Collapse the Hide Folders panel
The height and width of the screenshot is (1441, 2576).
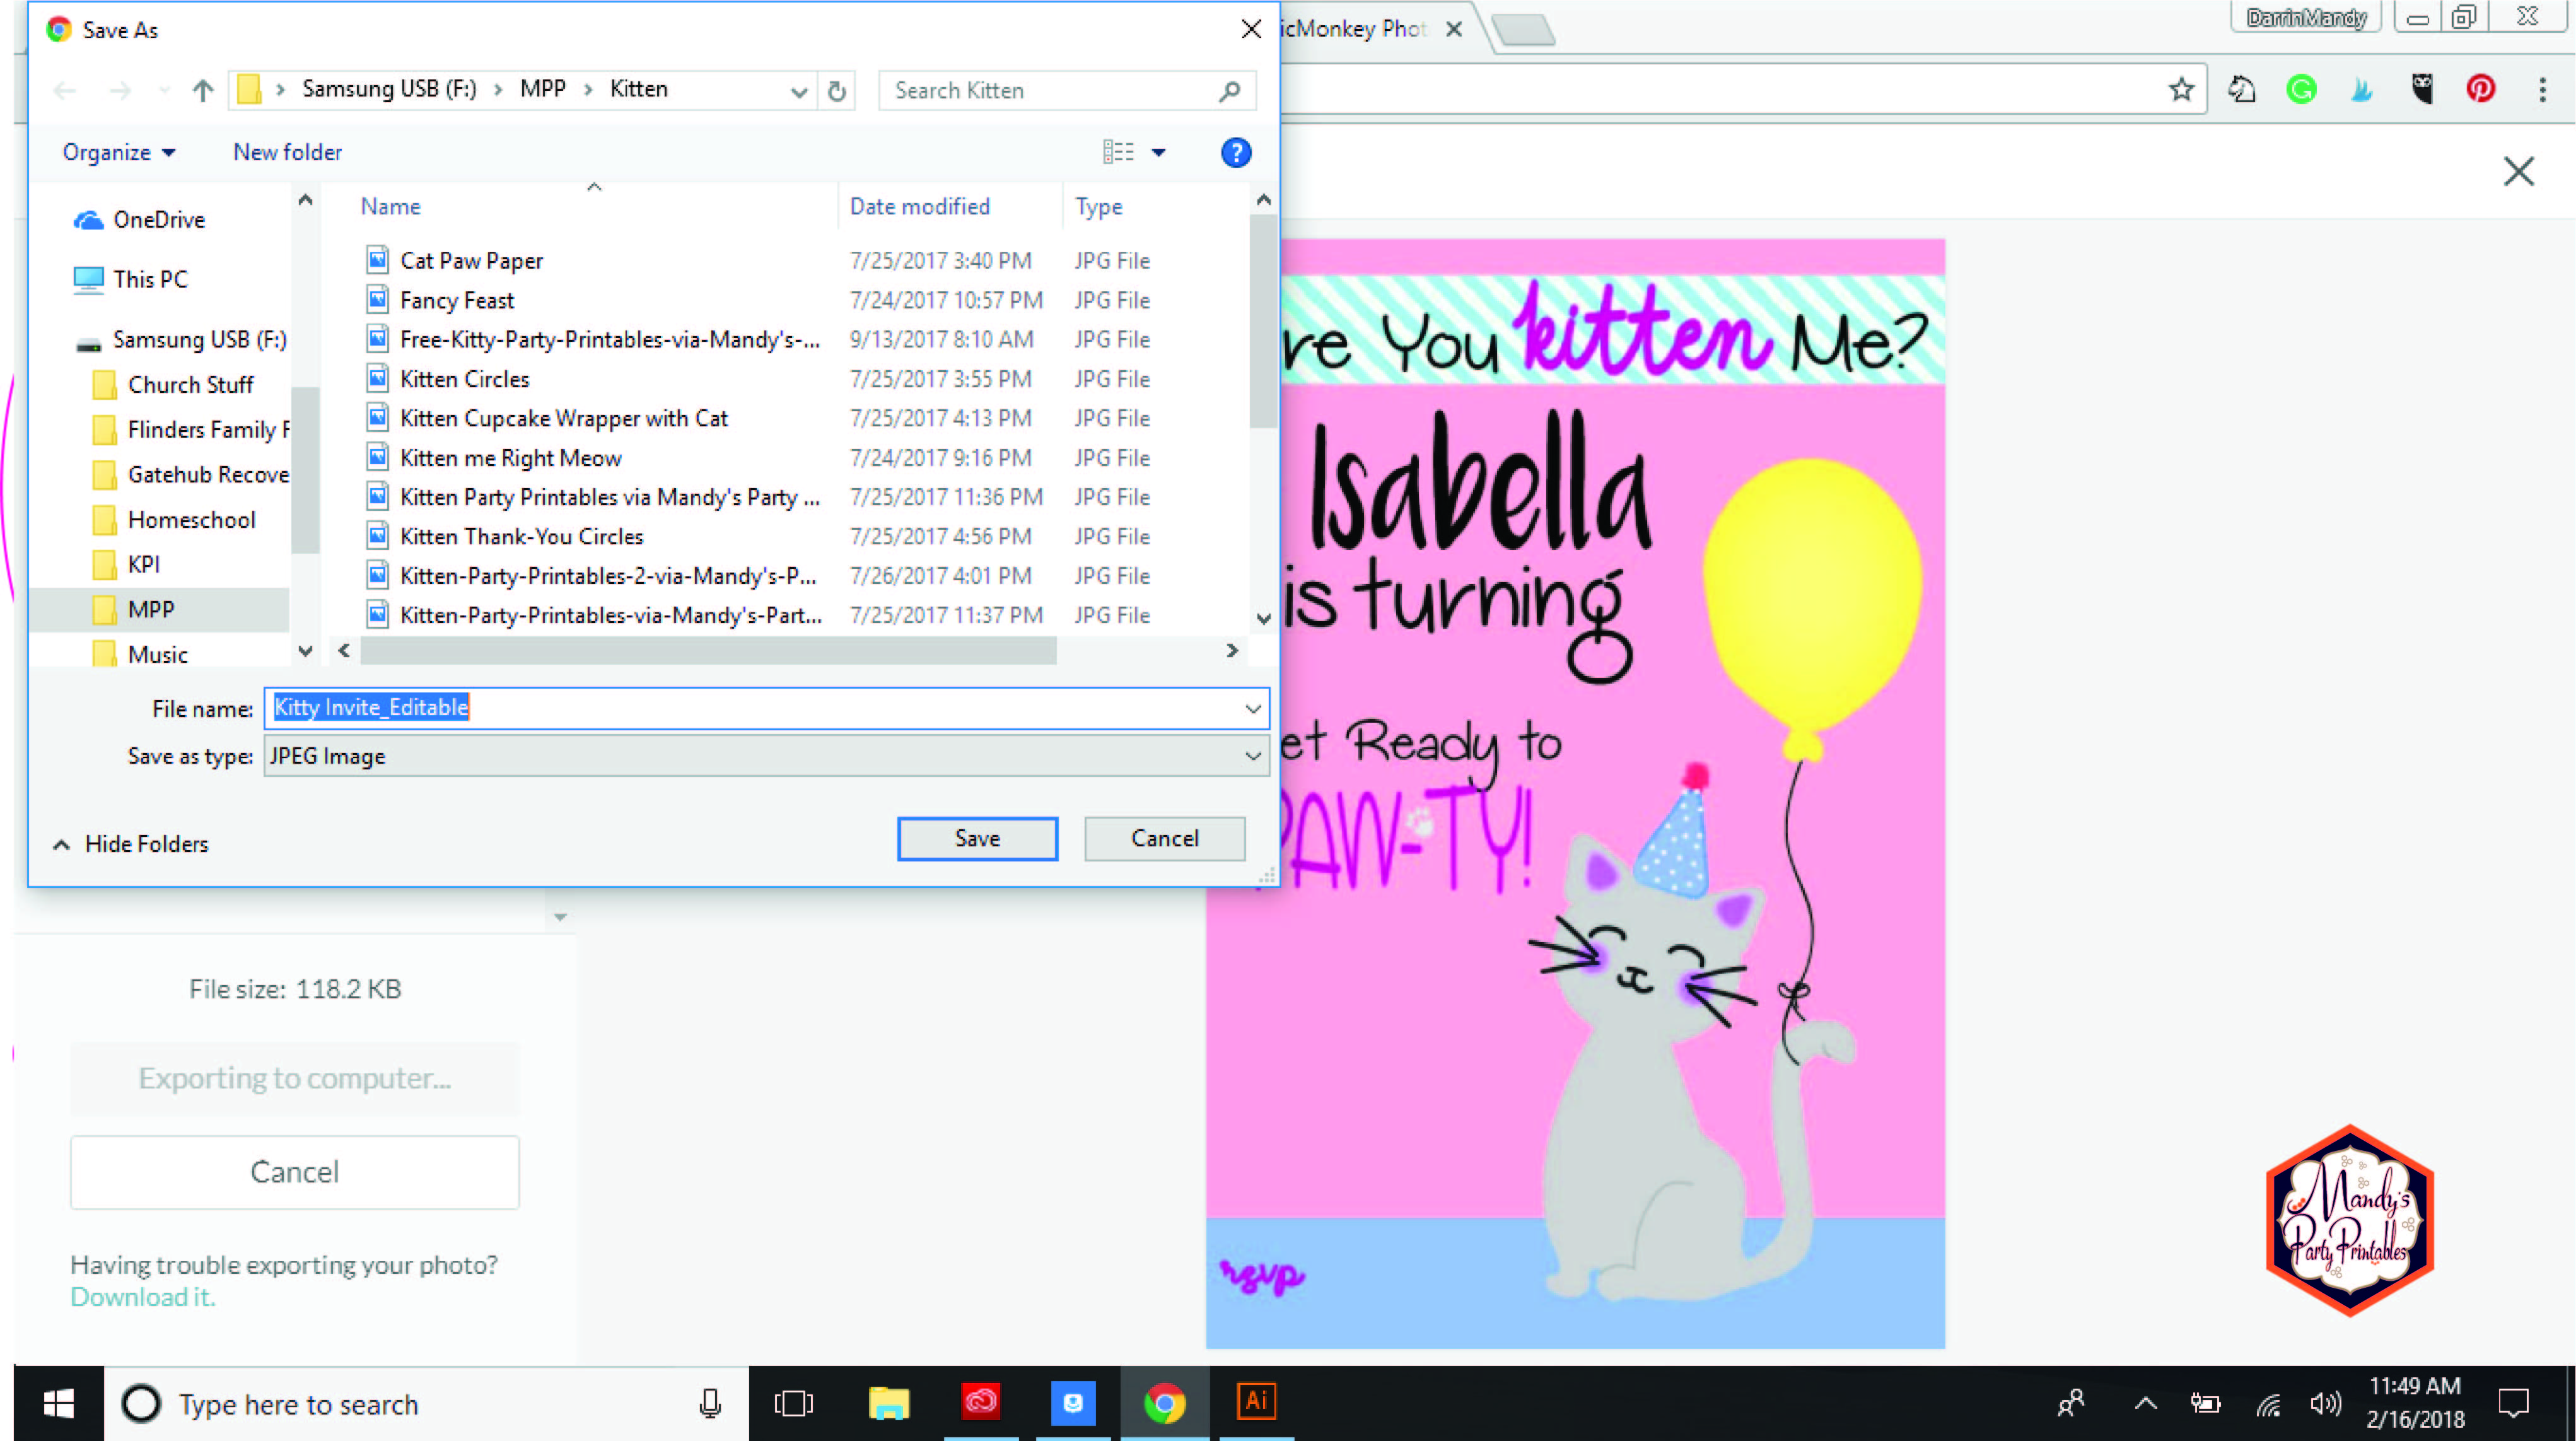(x=131, y=843)
